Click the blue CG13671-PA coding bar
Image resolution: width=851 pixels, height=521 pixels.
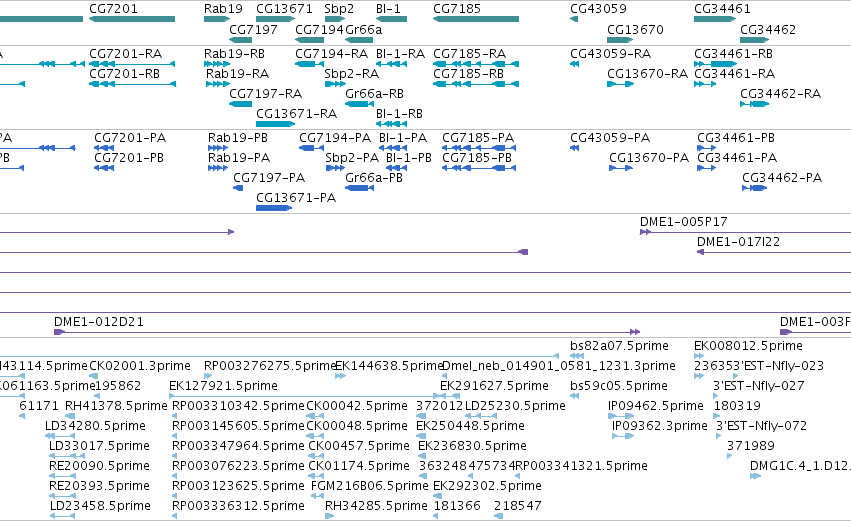pyautogui.click(x=274, y=208)
